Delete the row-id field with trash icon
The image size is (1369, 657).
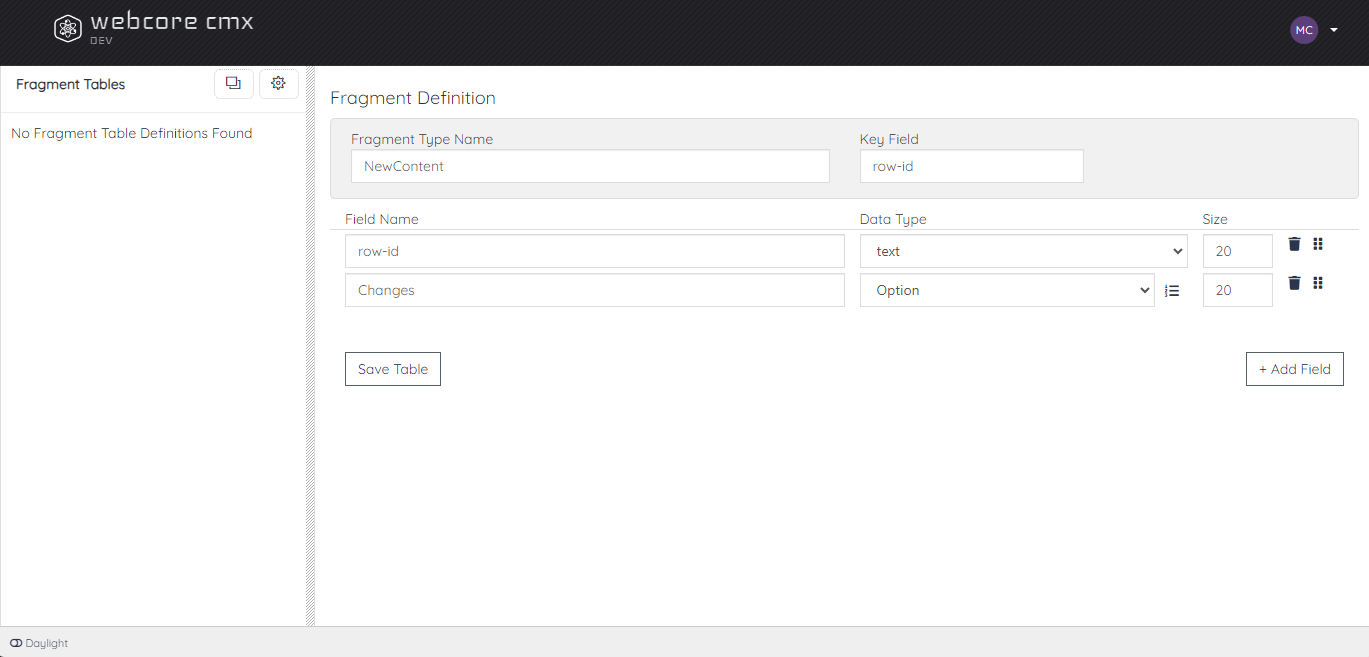[1294, 244]
